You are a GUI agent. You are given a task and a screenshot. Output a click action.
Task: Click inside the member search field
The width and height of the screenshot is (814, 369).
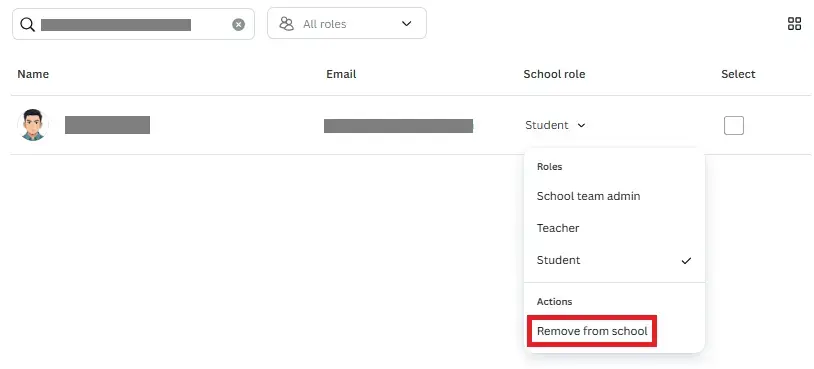[133, 24]
